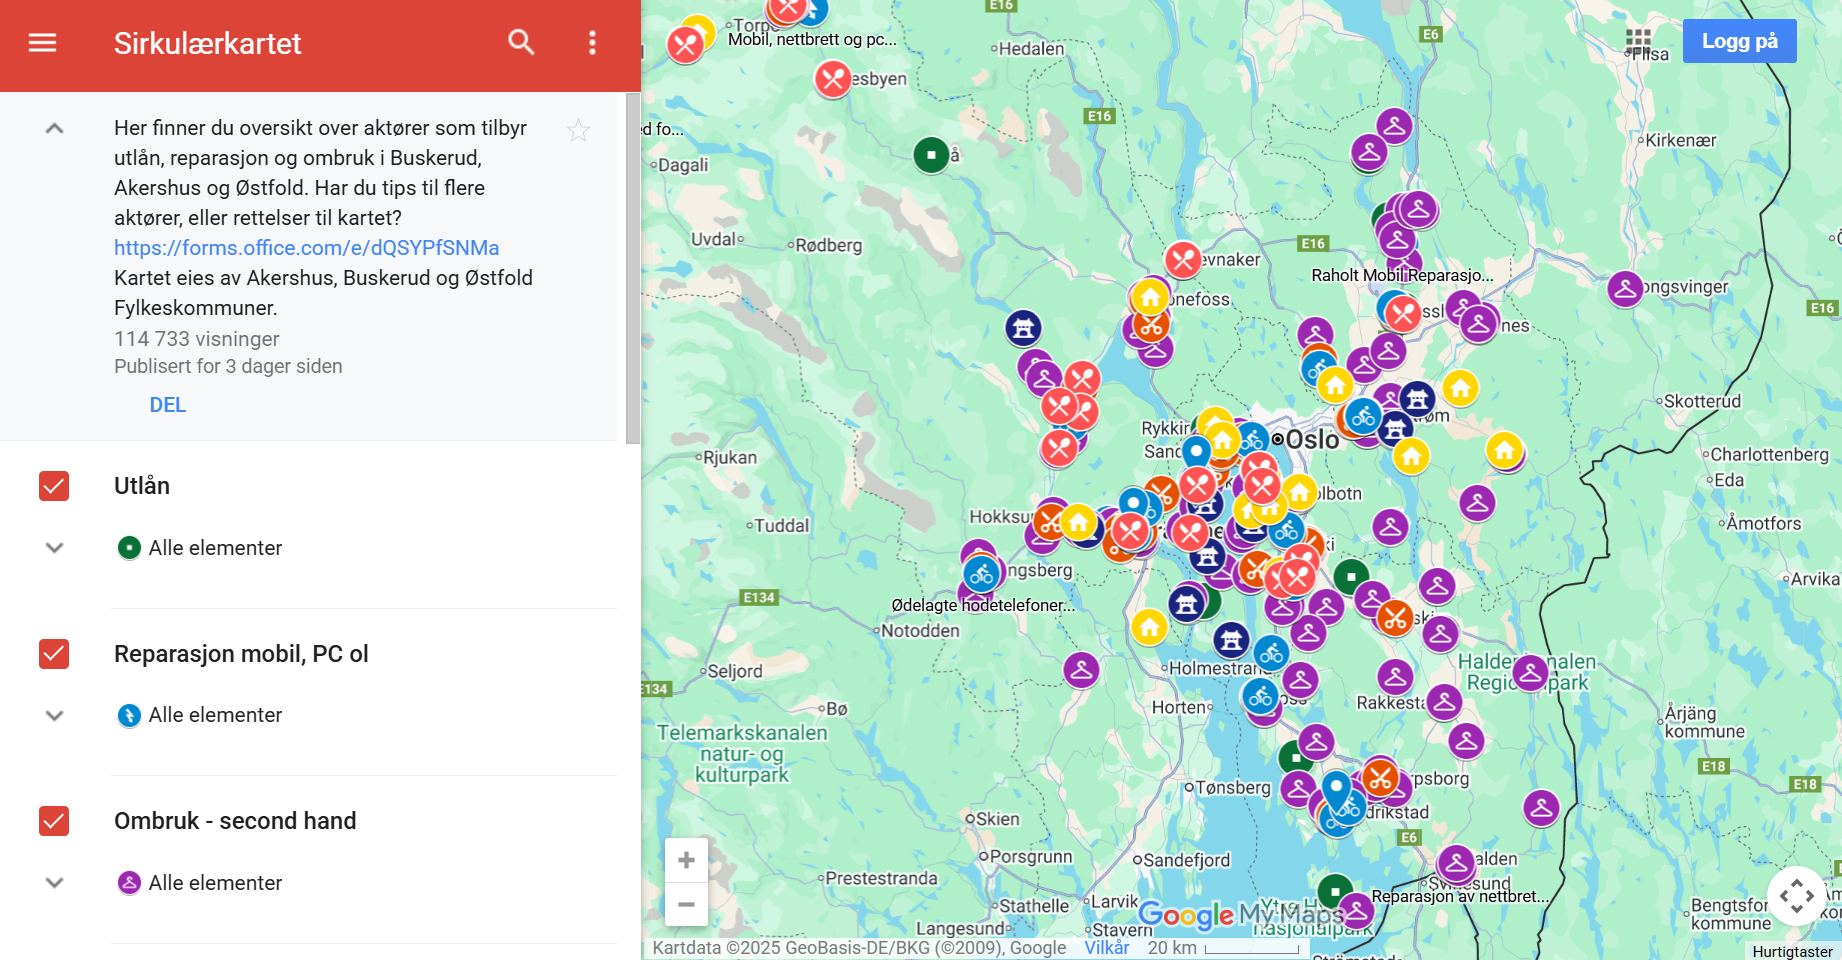Click purple hanger marker on Haldenkanalen Regionalpark label

1530,673
